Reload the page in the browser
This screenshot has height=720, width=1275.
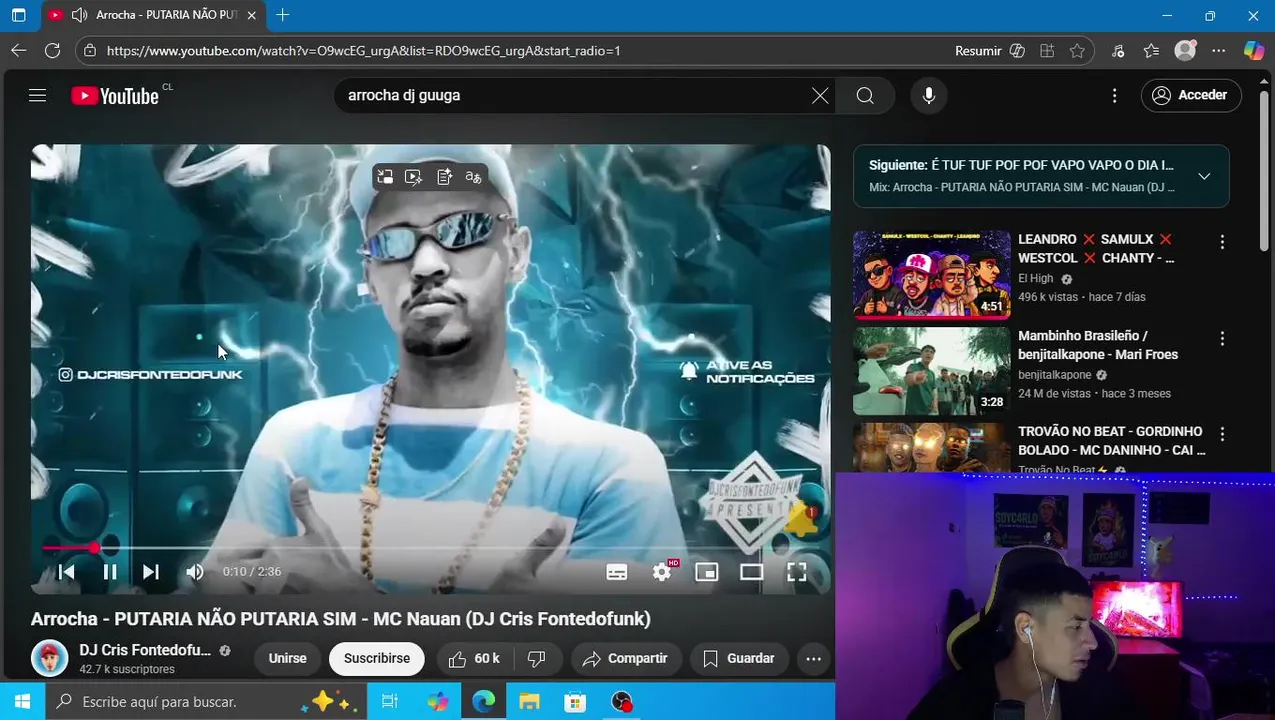[53, 50]
